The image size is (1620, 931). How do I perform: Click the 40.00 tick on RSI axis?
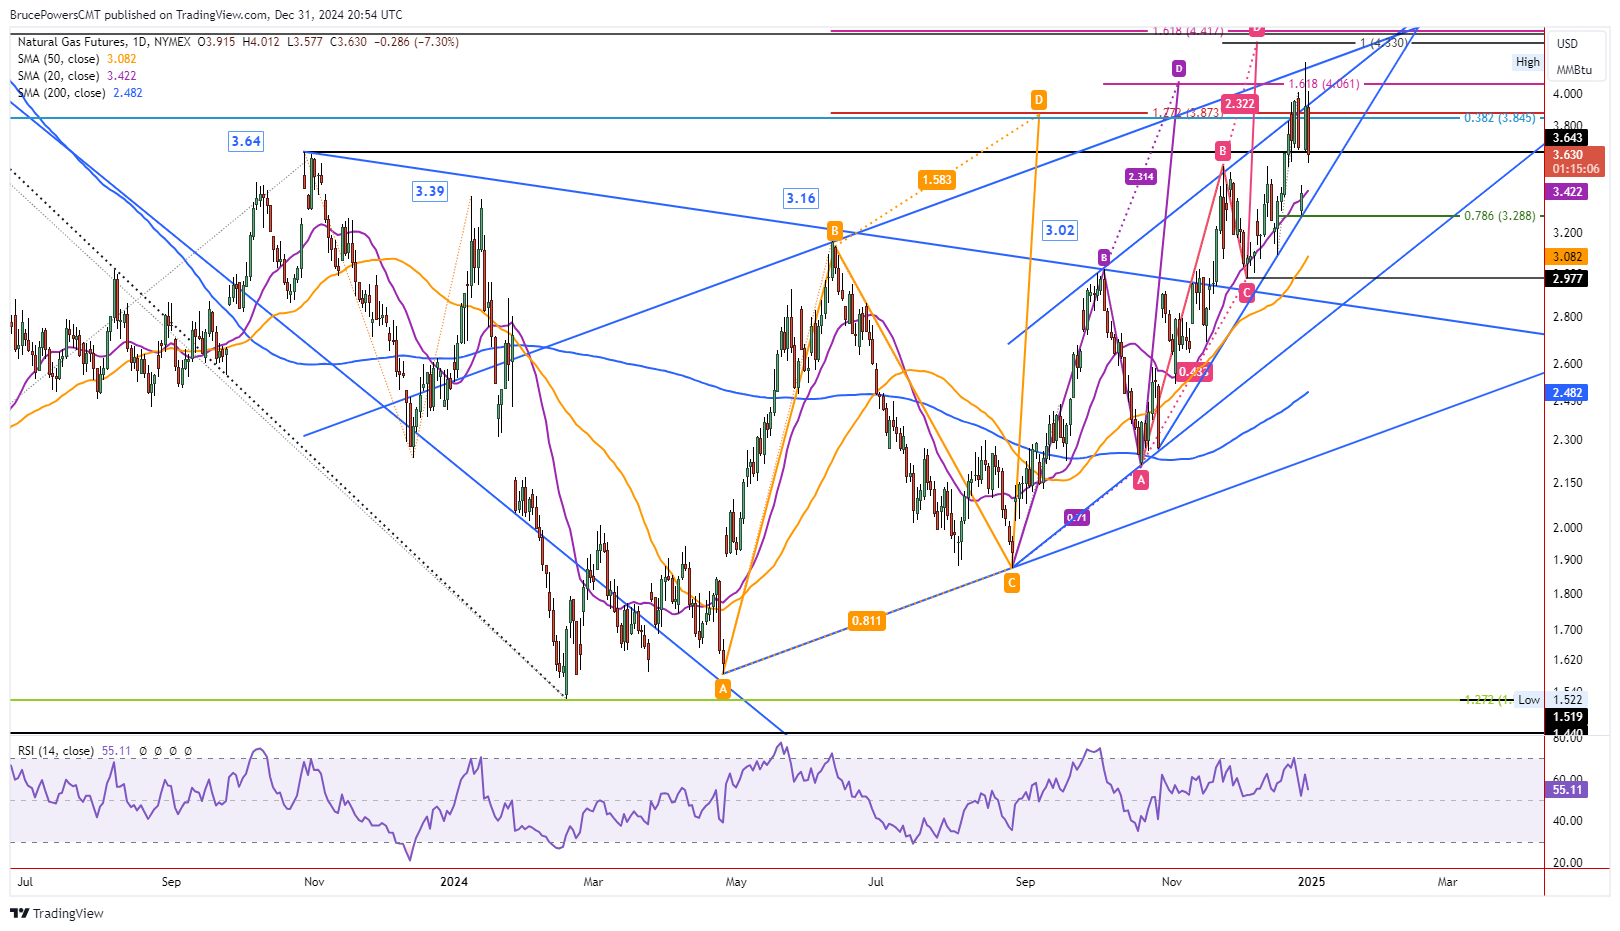pos(1567,821)
